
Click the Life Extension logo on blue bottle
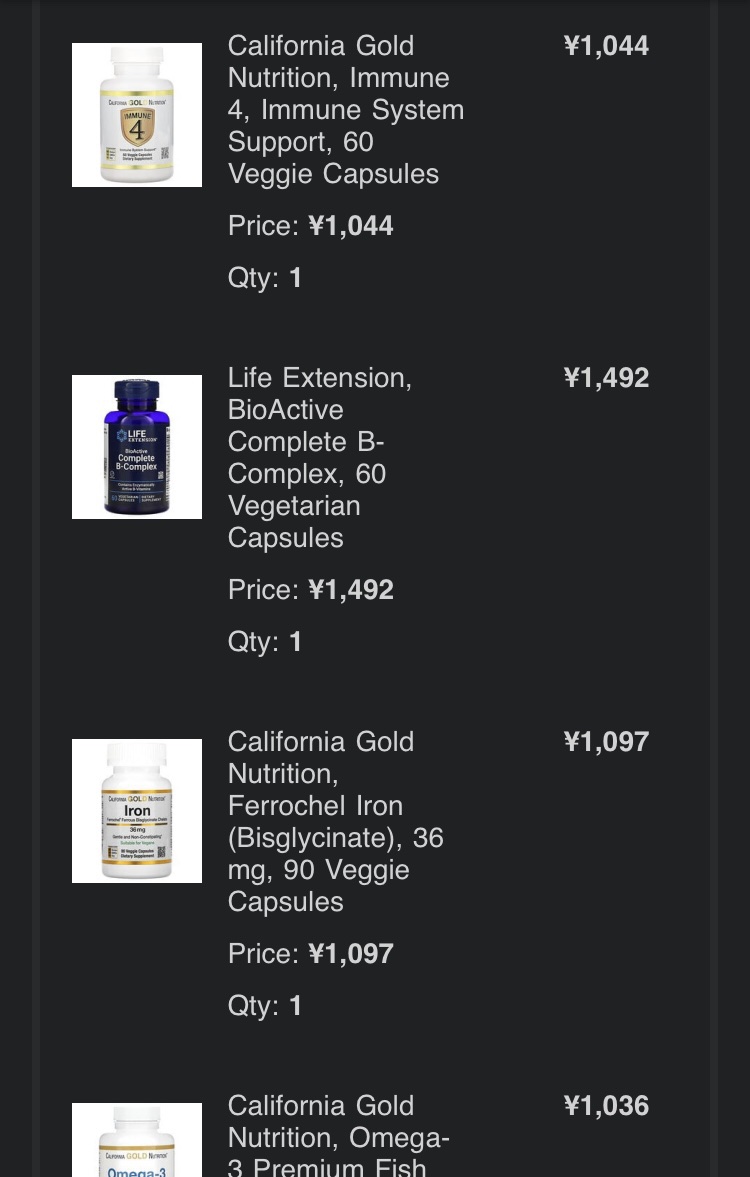136,436
